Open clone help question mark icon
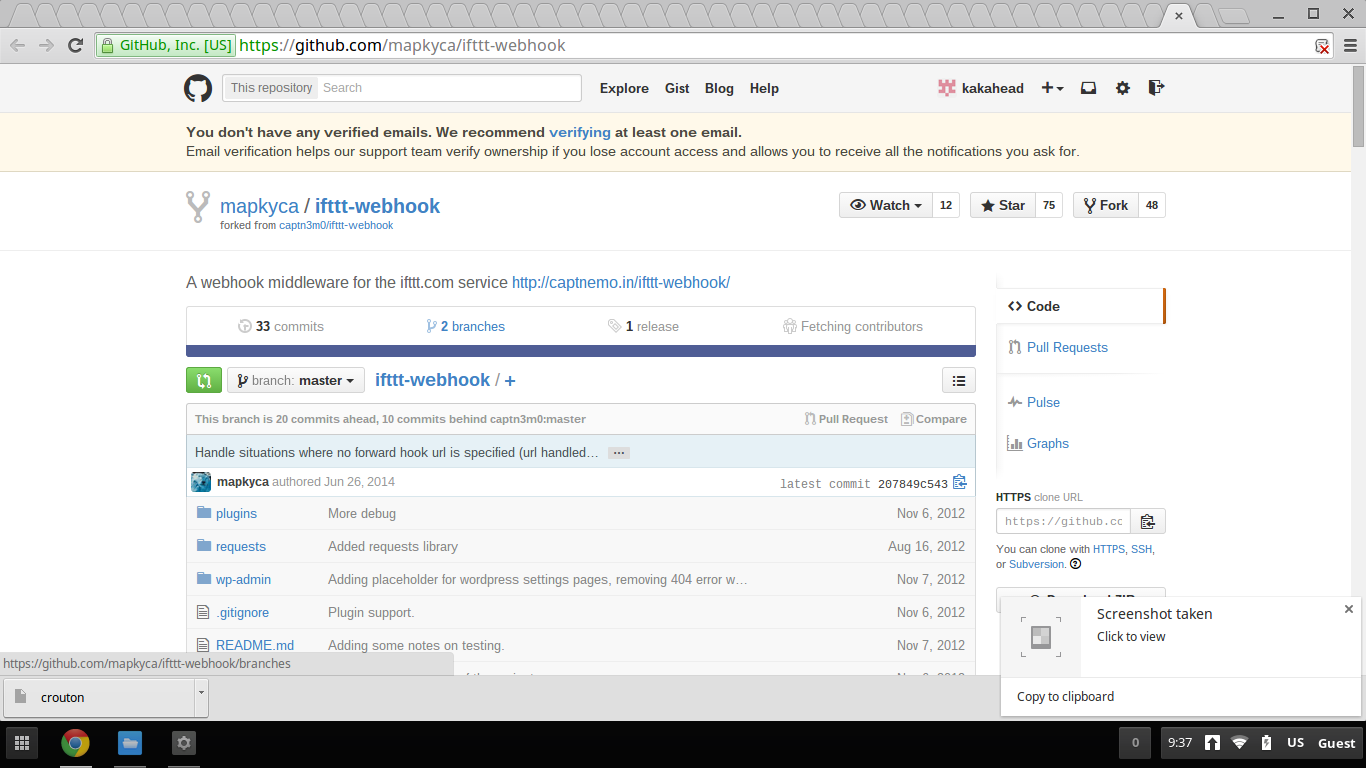The image size is (1366, 768). 1076,564
